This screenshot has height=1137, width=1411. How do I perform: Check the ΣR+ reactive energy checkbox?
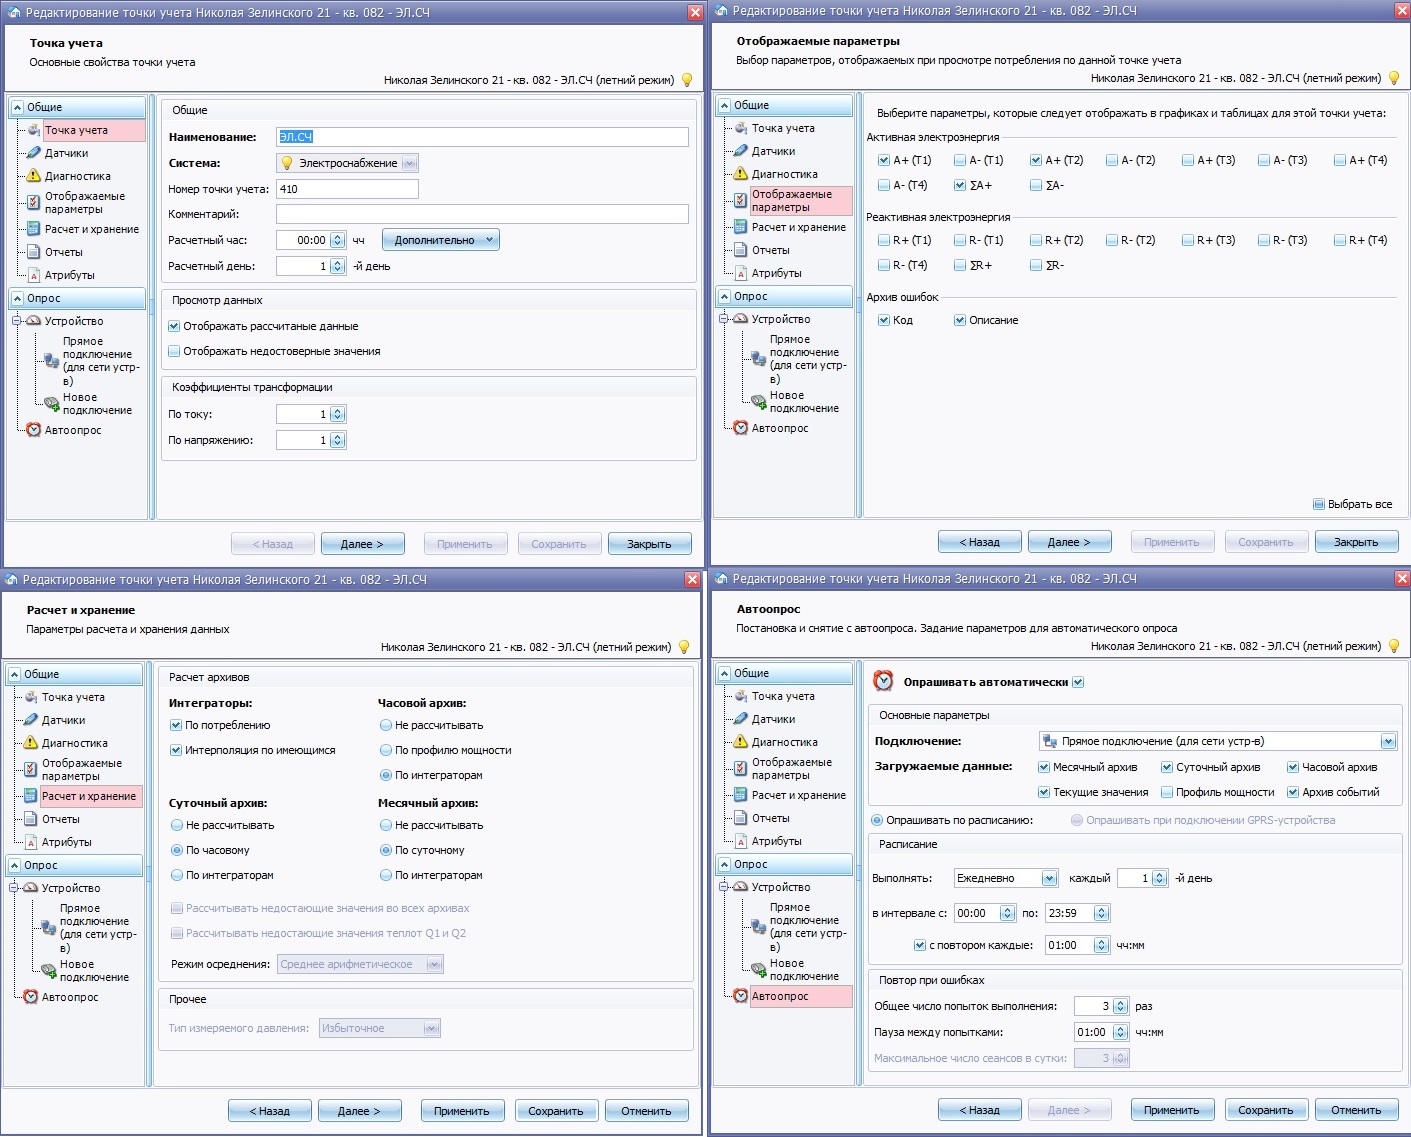pyautogui.click(x=960, y=265)
